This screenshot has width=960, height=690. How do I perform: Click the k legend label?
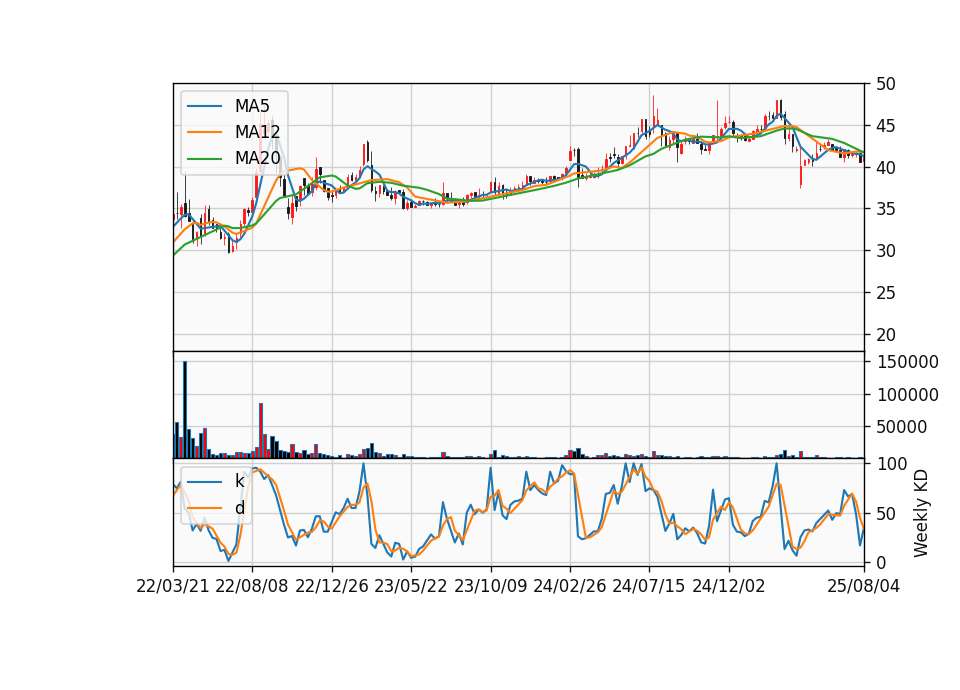(239, 481)
